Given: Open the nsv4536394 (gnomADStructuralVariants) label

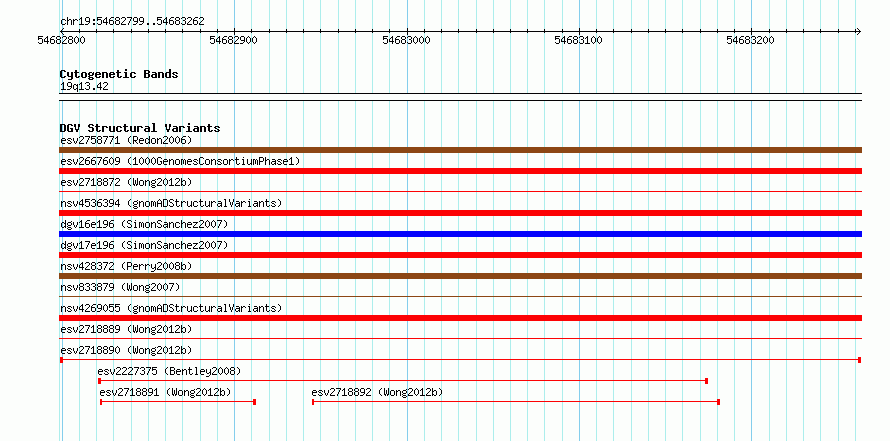Looking at the screenshot, I should pos(171,203).
